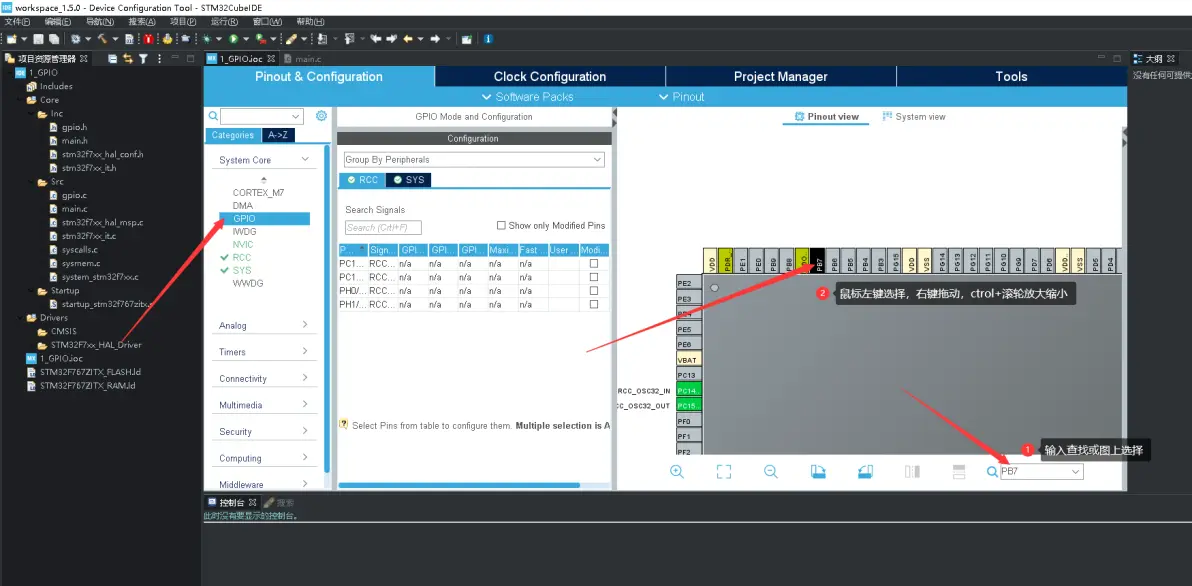The image size is (1192, 586).
Task: Switch to the Pinout view
Action: click(826, 116)
